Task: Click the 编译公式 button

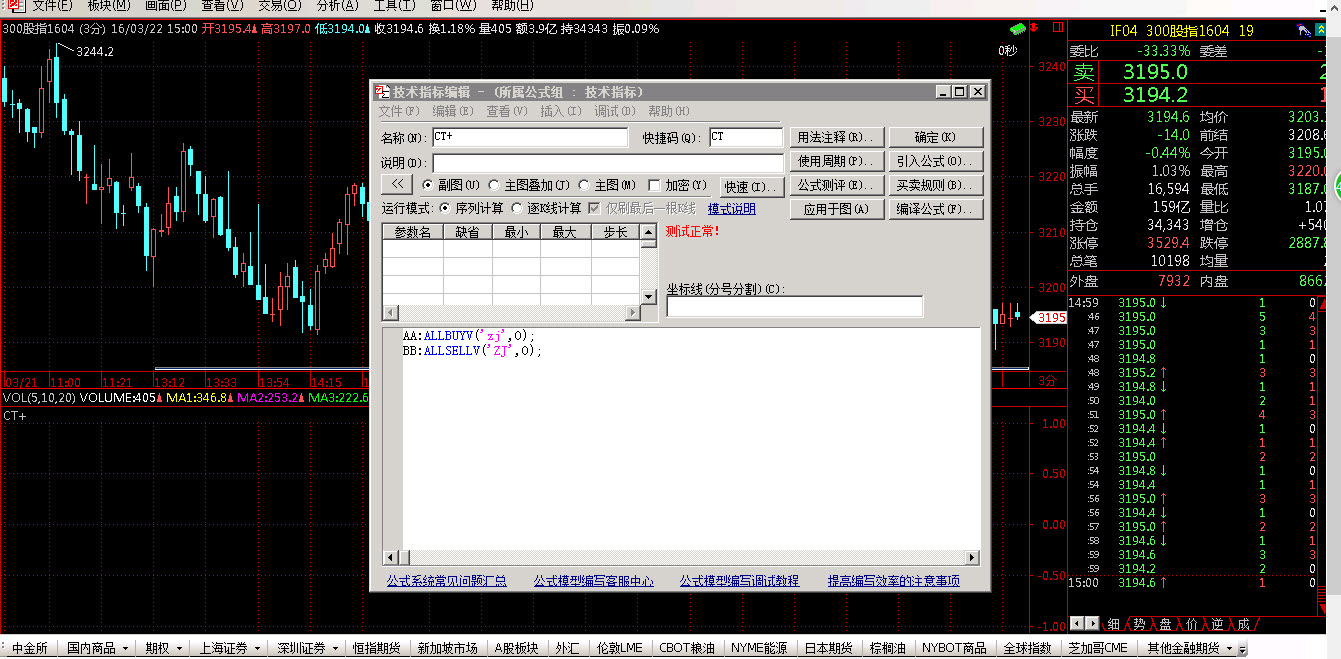Action: 935,209
